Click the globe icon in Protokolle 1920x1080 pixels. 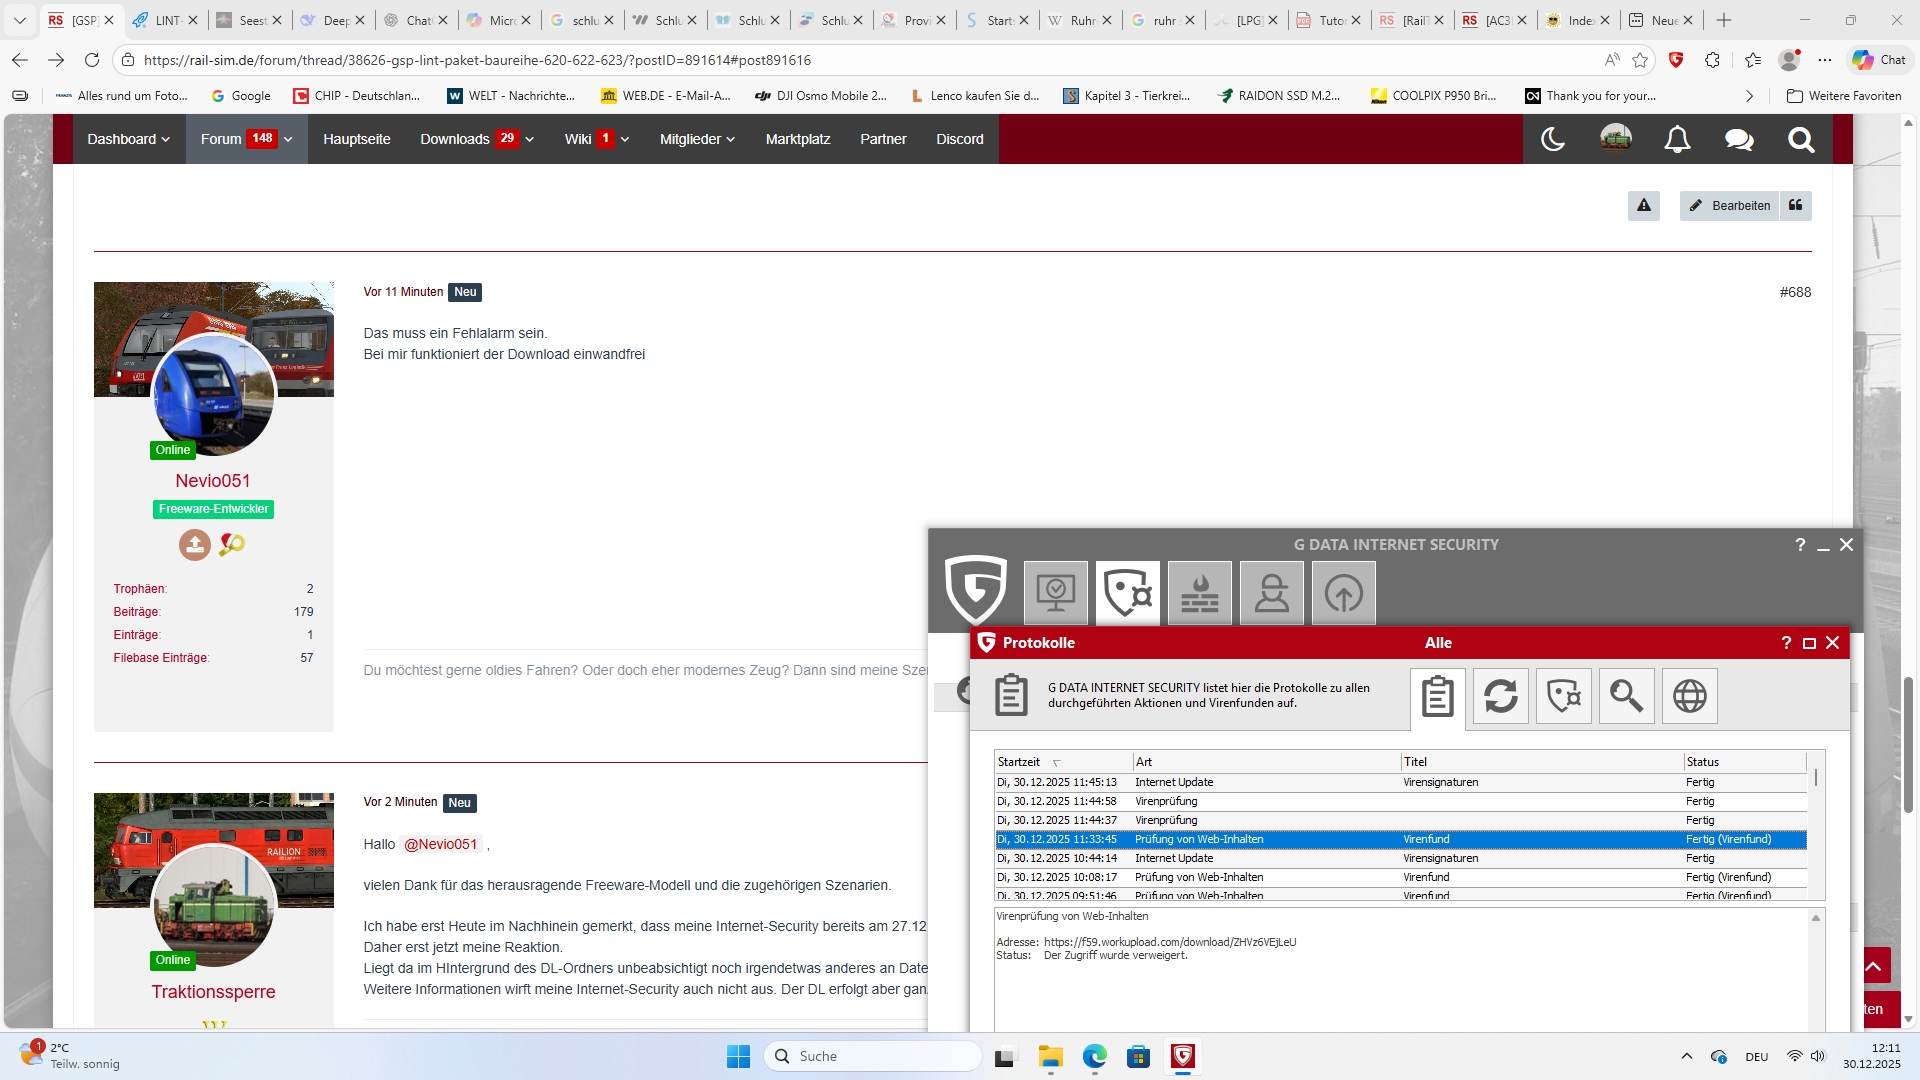(x=1689, y=696)
